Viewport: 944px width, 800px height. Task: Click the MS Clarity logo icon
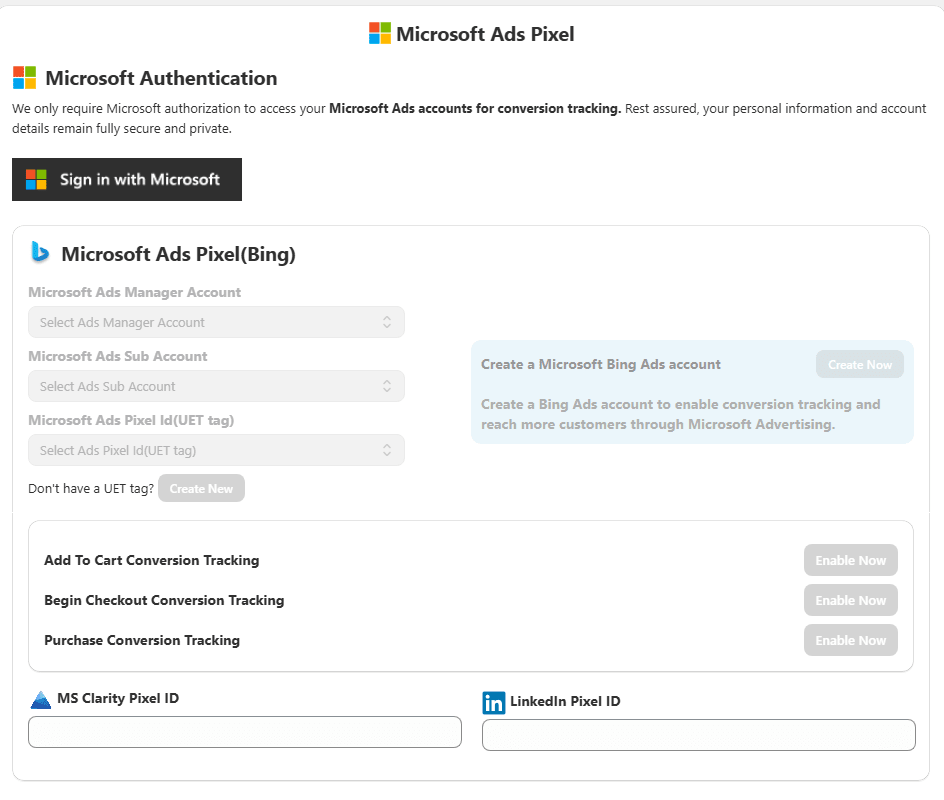pos(41,699)
